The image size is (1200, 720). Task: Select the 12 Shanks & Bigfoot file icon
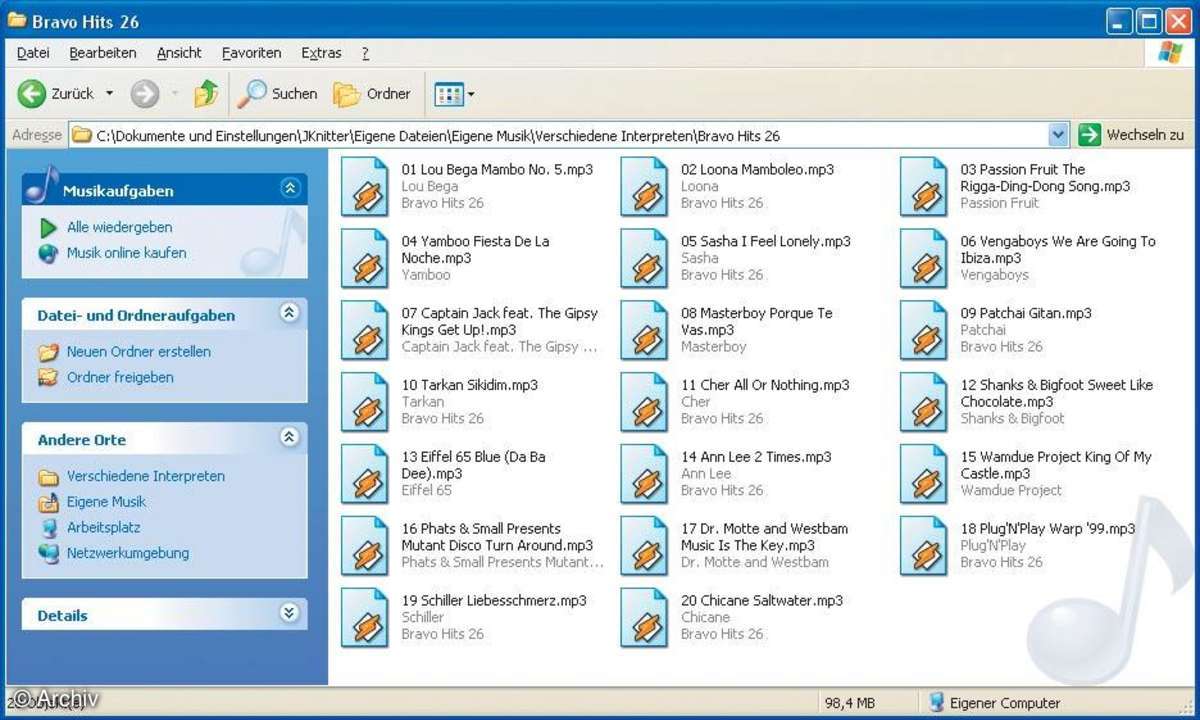click(924, 403)
